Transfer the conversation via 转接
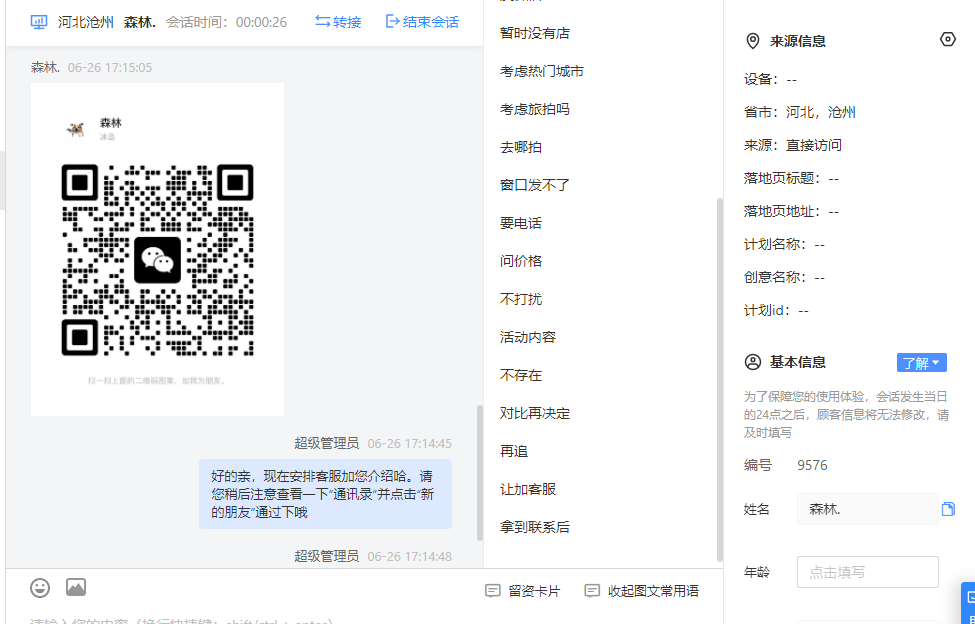975x624 pixels. pyautogui.click(x=338, y=22)
